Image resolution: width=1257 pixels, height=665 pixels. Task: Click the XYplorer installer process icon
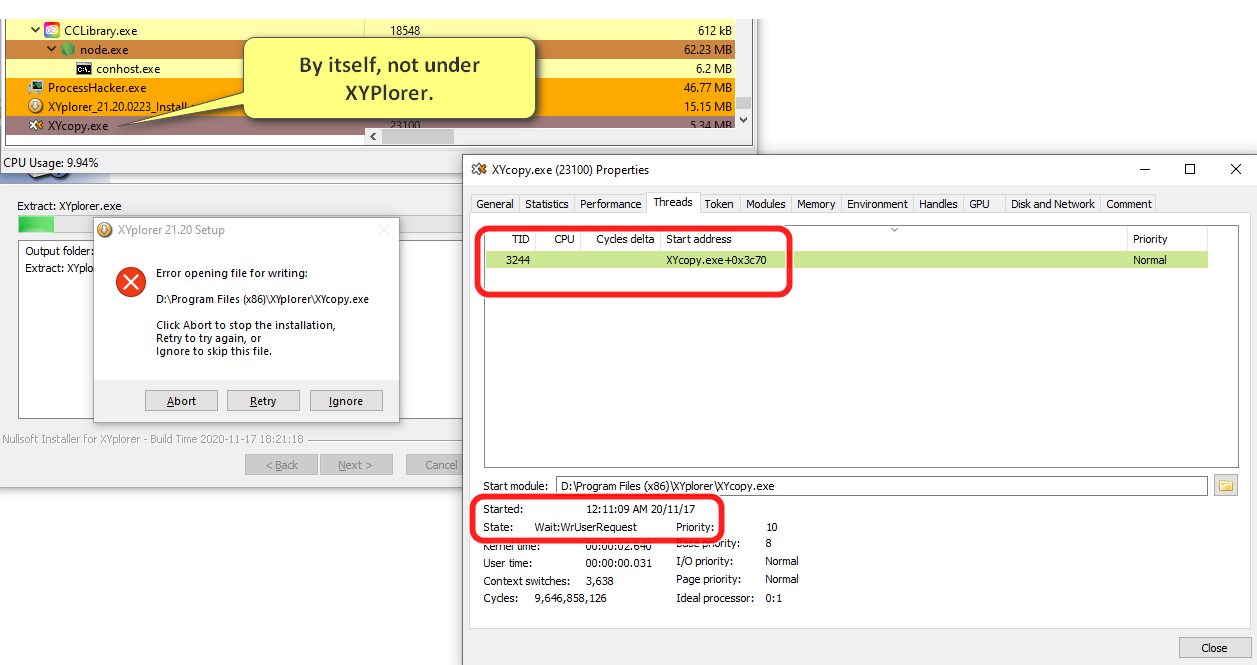(36, 107)
